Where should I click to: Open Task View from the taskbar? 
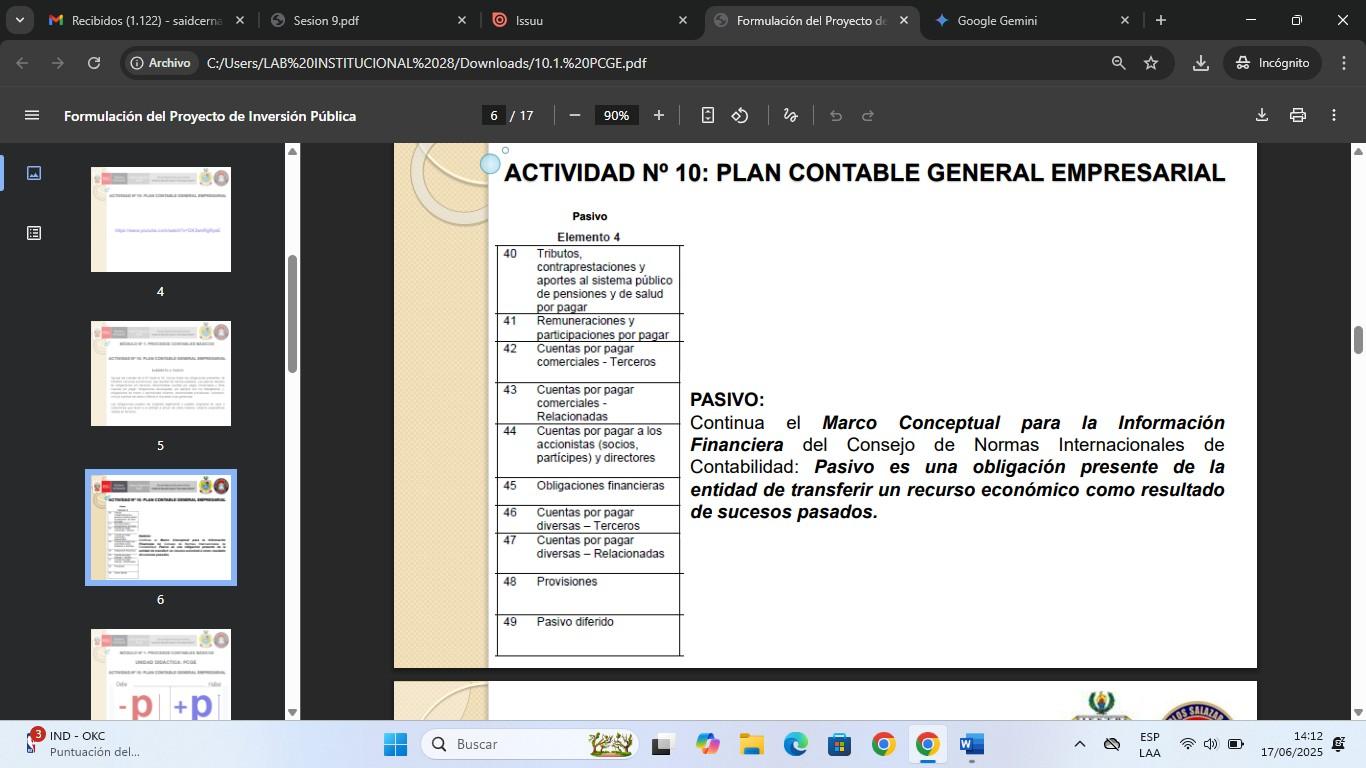pyautogui.click(x=662, y=744)
